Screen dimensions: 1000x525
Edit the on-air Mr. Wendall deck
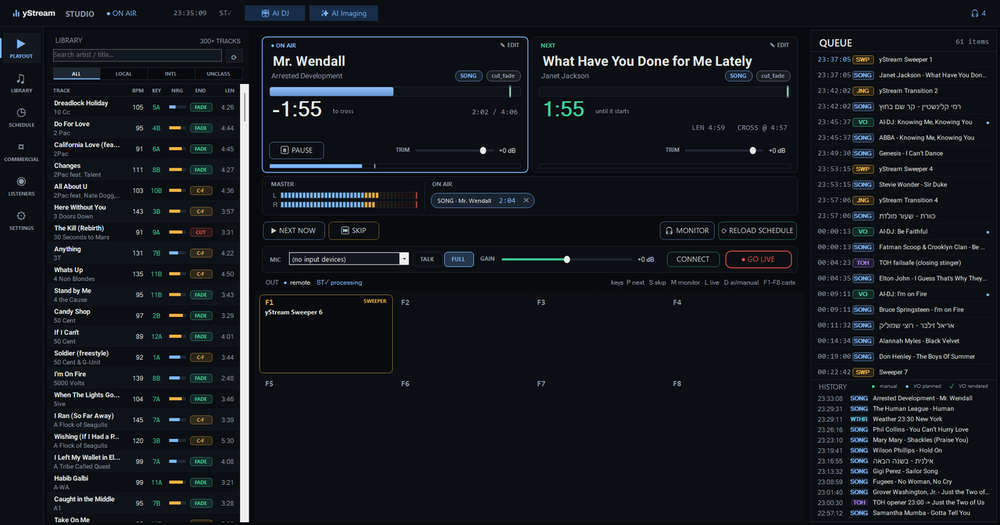pyautogui.click(x=510, y=45)
